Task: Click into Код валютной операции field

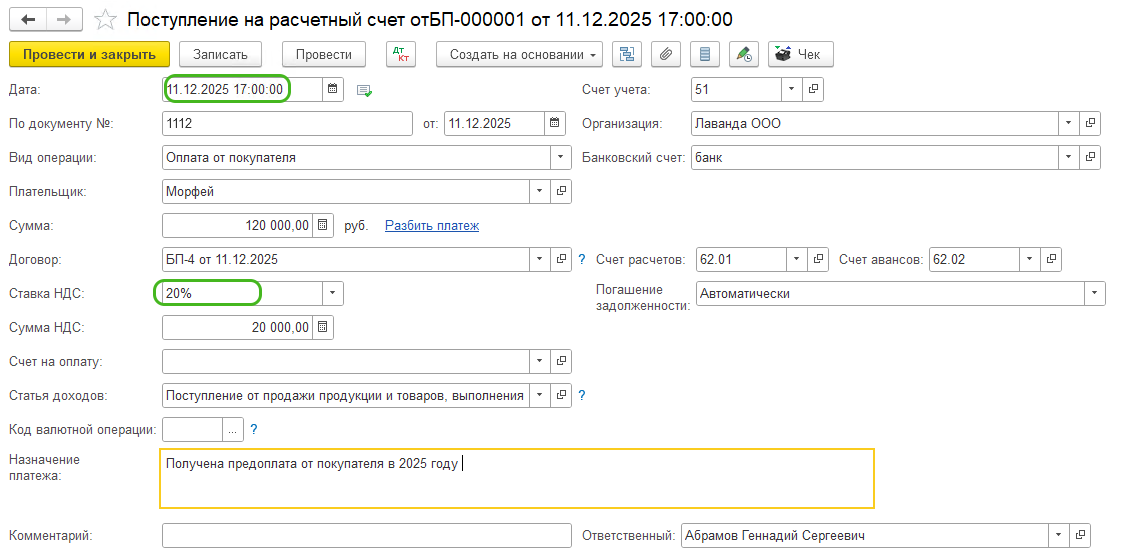Action: 192,429
